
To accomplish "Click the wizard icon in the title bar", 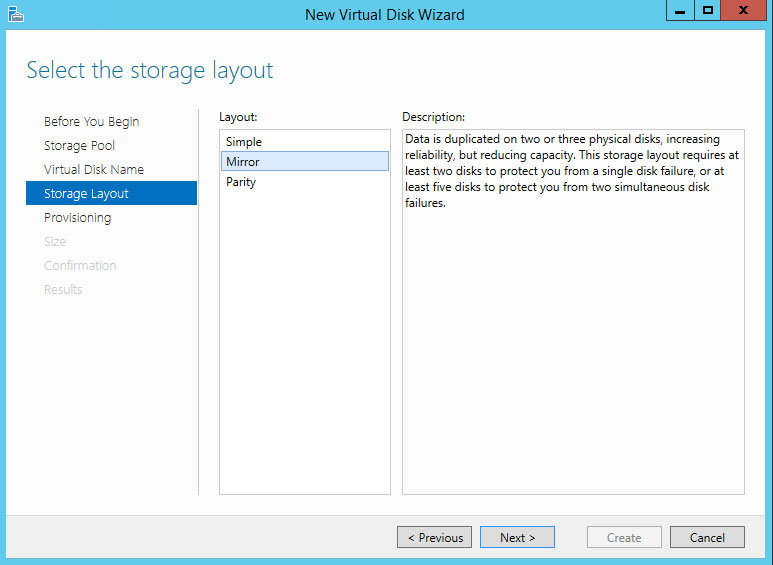I will (15, 14).
